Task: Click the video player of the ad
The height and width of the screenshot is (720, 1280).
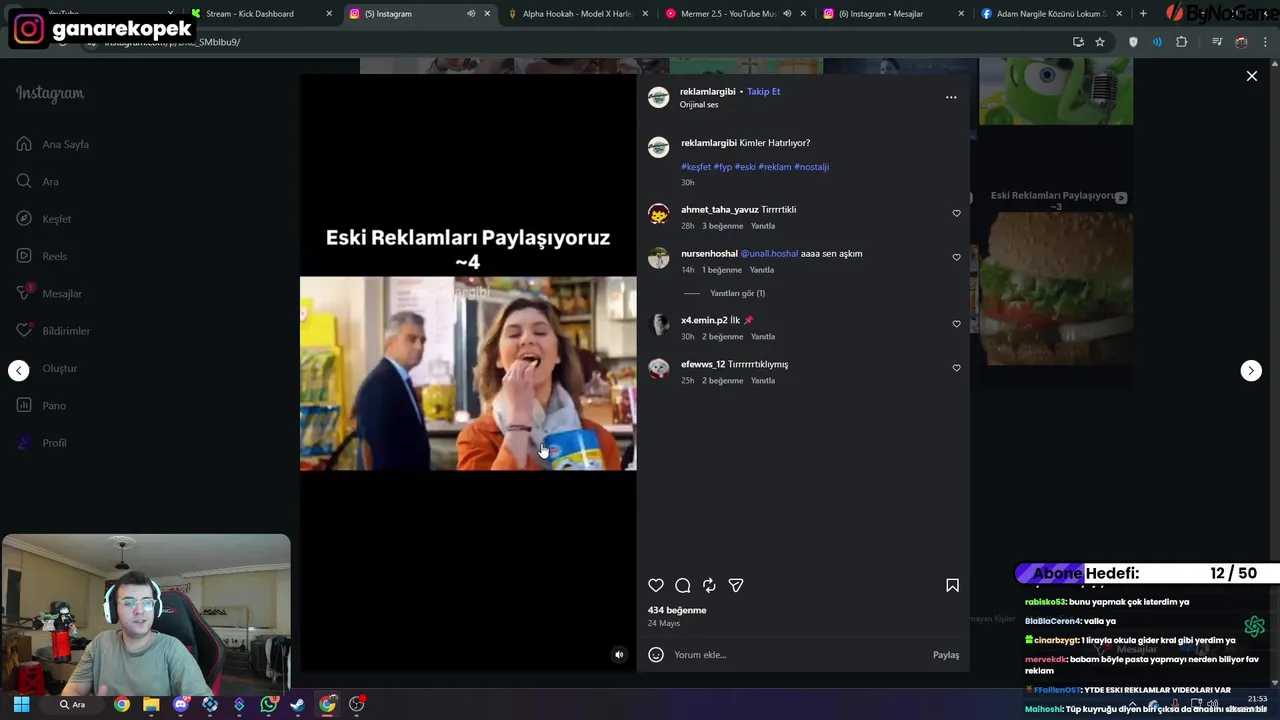Action: point(468,373)
